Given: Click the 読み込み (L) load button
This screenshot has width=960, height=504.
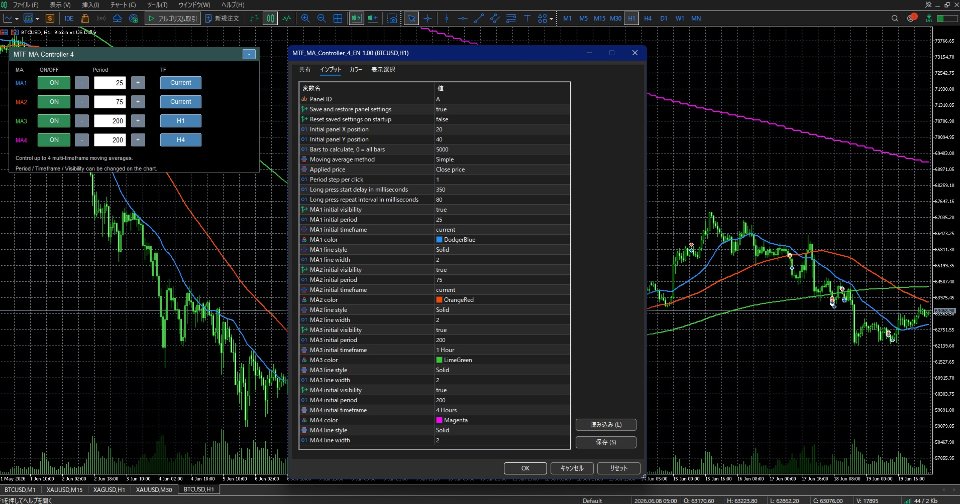Looking at the screenshot, I should [606, 424].
